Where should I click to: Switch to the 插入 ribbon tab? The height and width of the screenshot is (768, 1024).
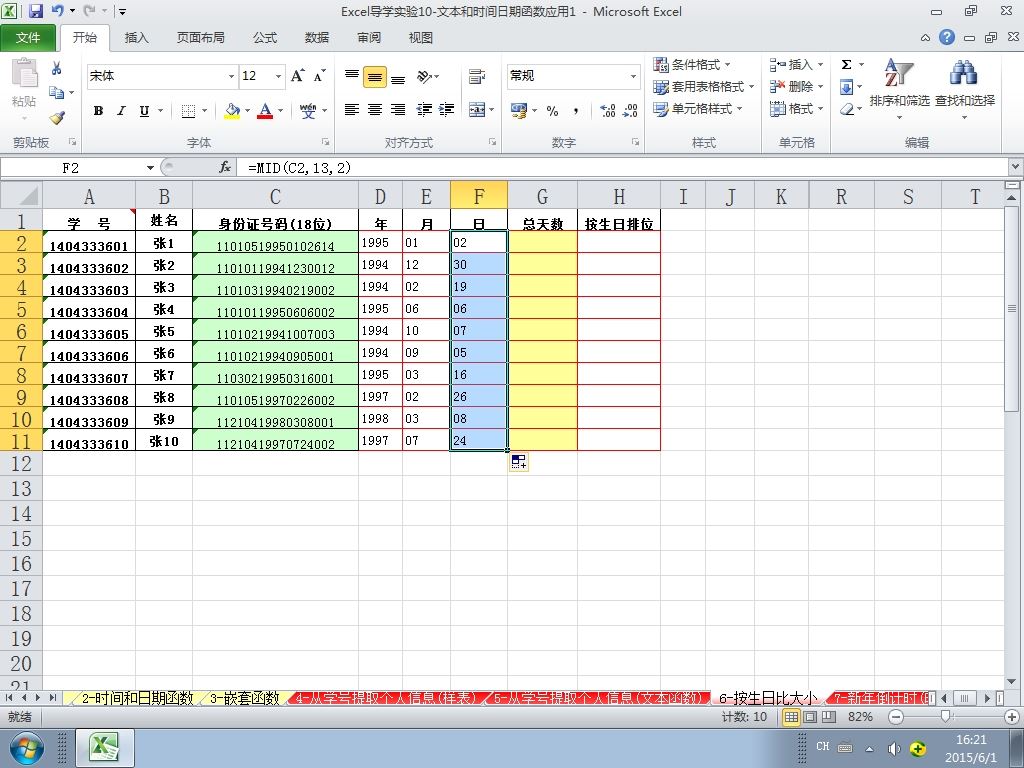(136, 38)
